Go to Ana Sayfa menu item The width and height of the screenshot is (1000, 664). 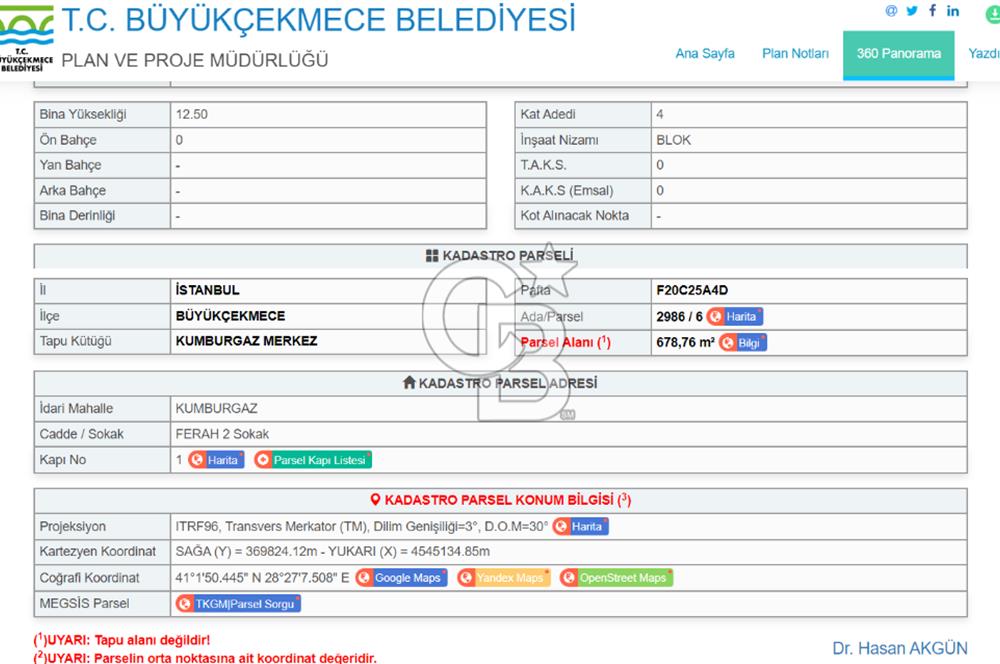(x=705, y=54)
